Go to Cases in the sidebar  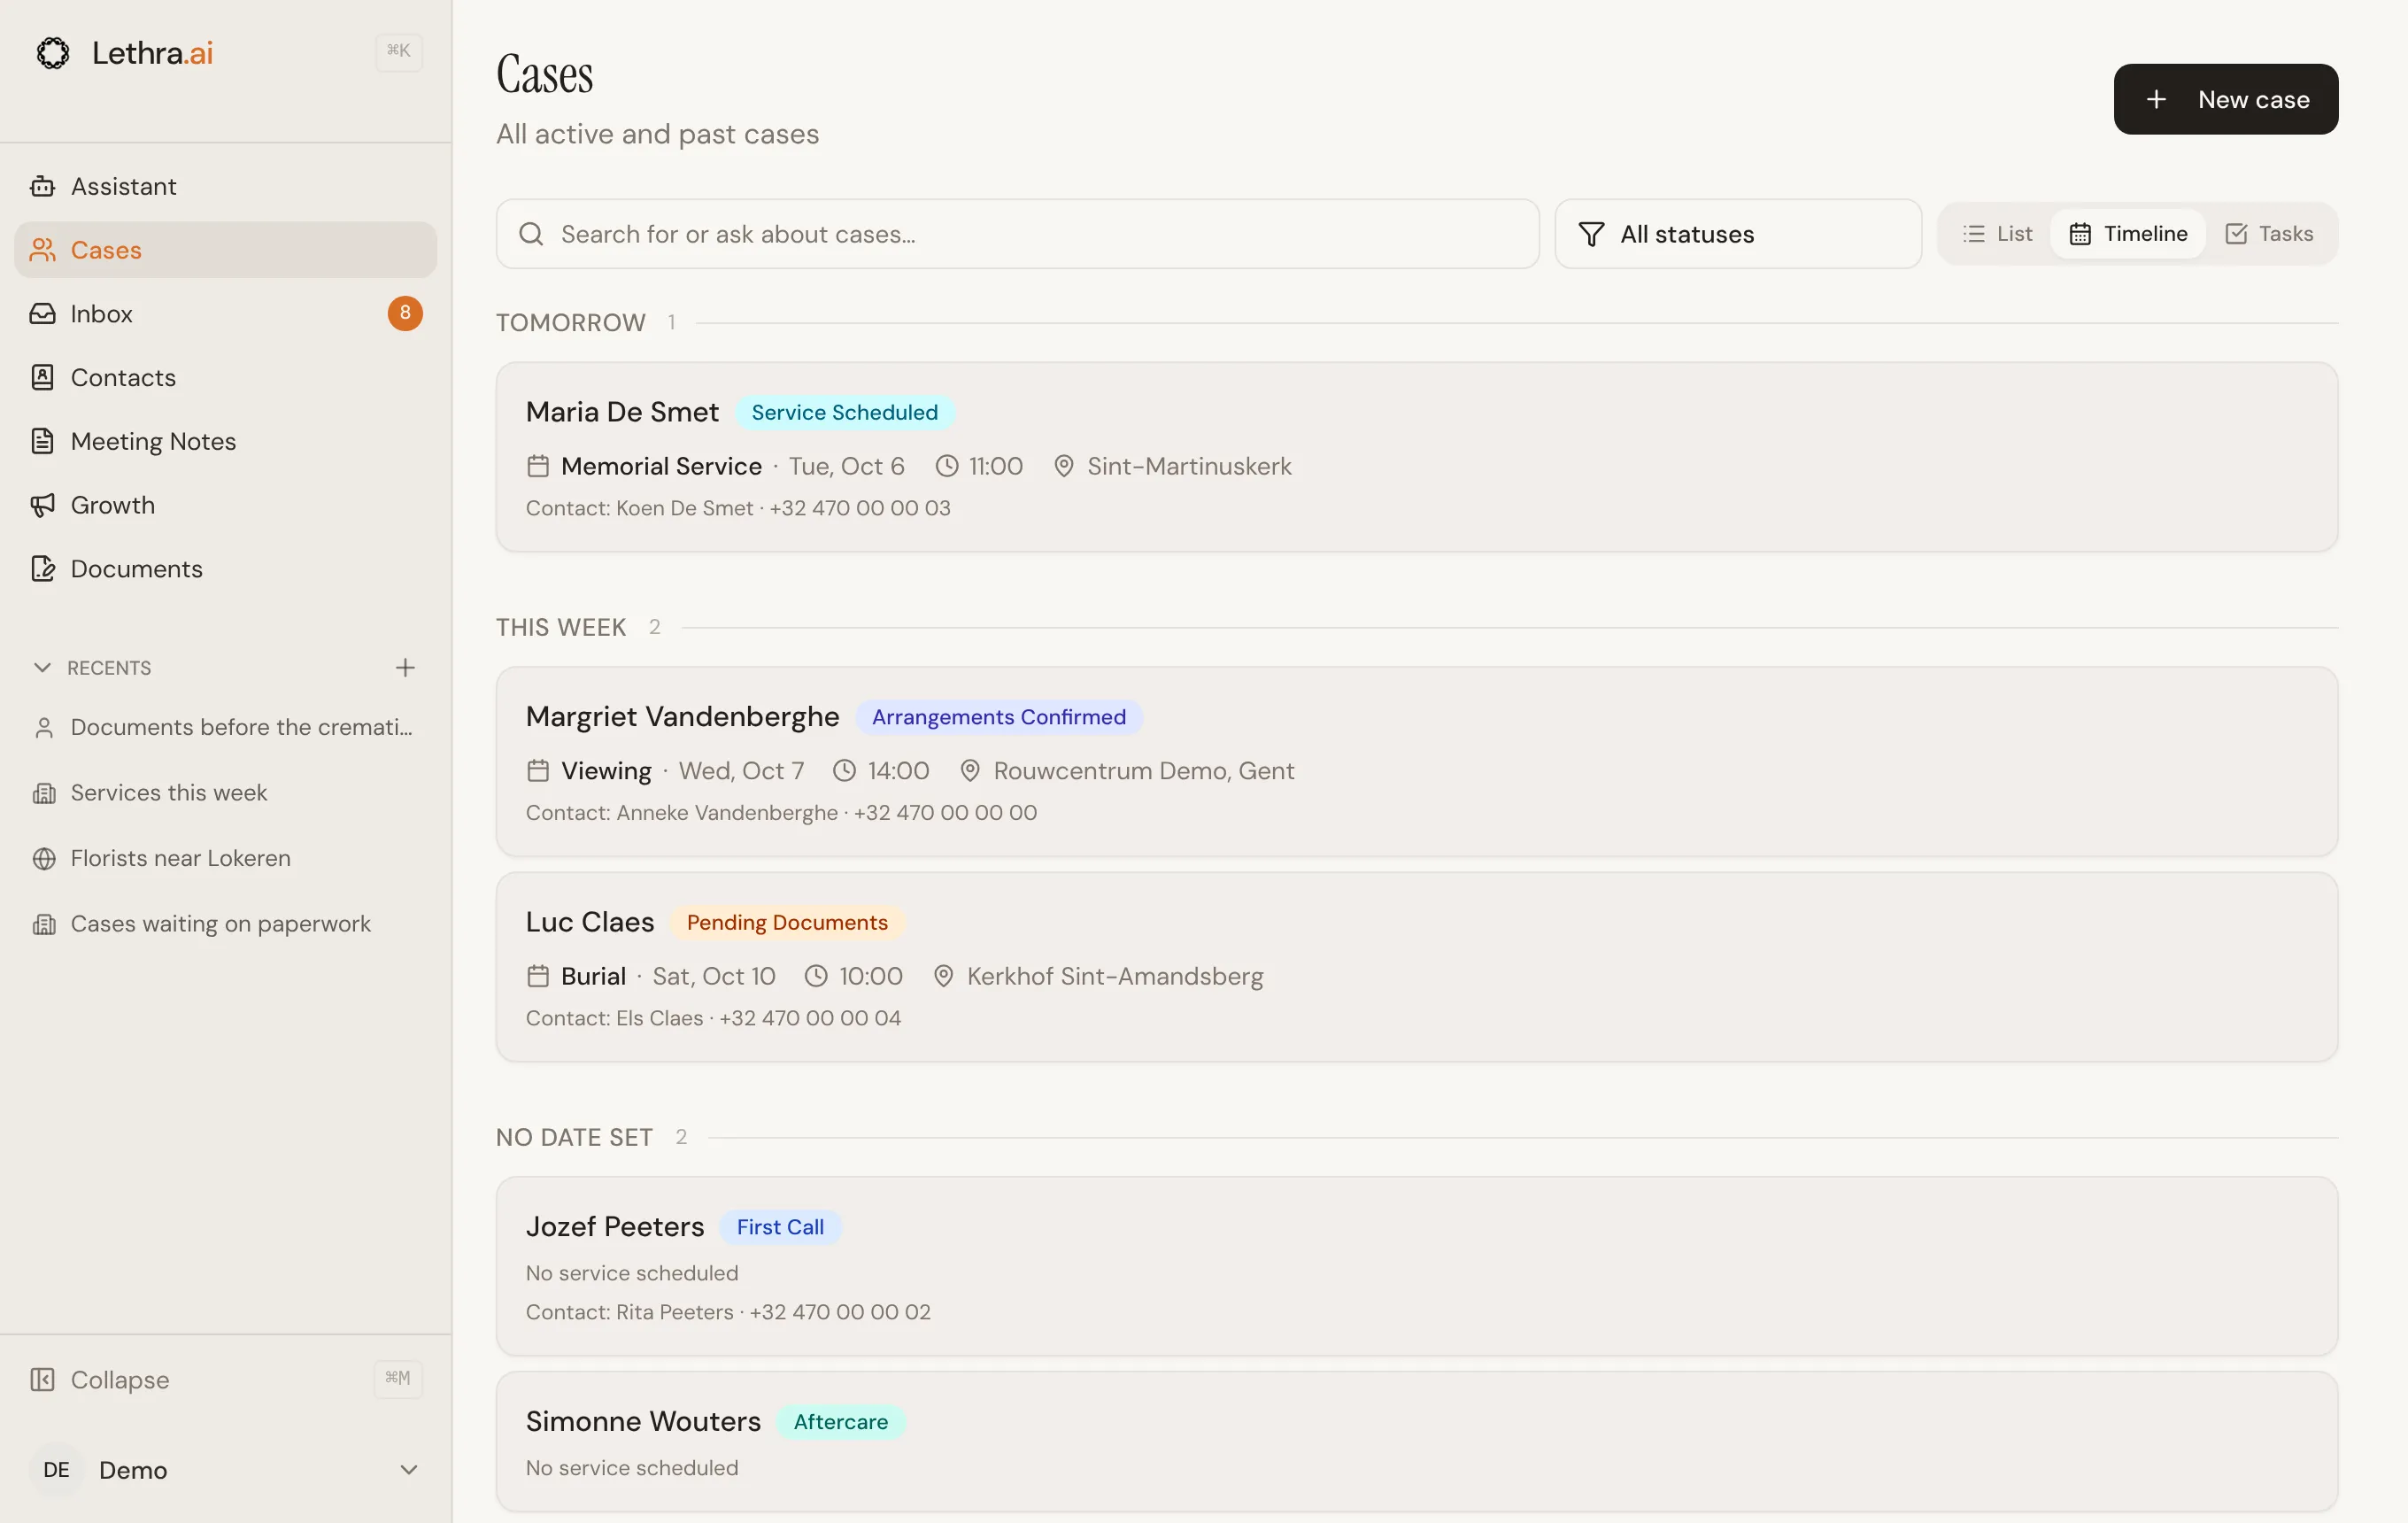[x=225, y=250]
